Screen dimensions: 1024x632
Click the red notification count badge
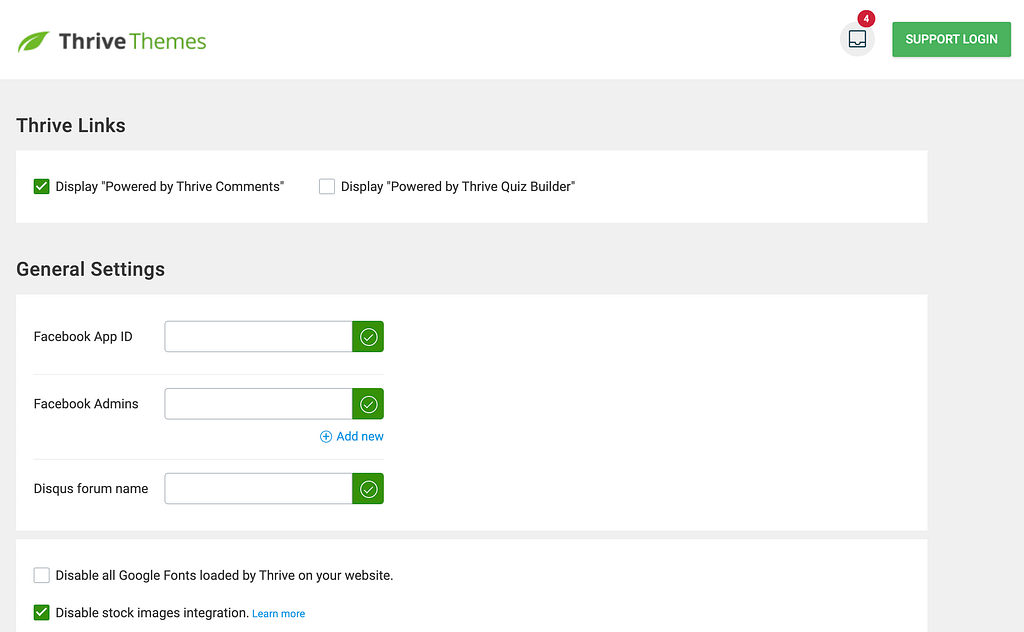click(866, 18)
